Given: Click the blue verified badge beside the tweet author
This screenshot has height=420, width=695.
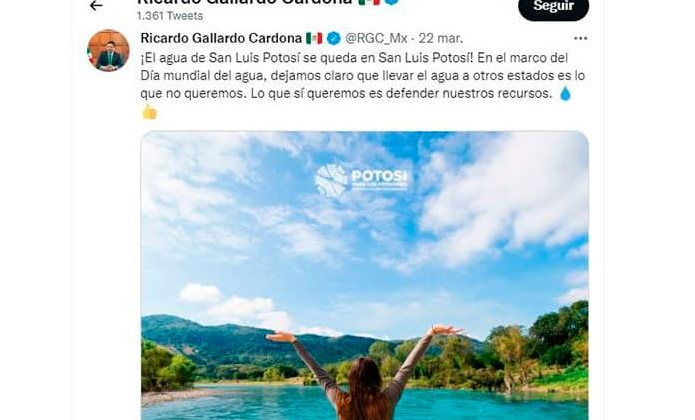Looking at the screenshot, I should click(334, 39).
